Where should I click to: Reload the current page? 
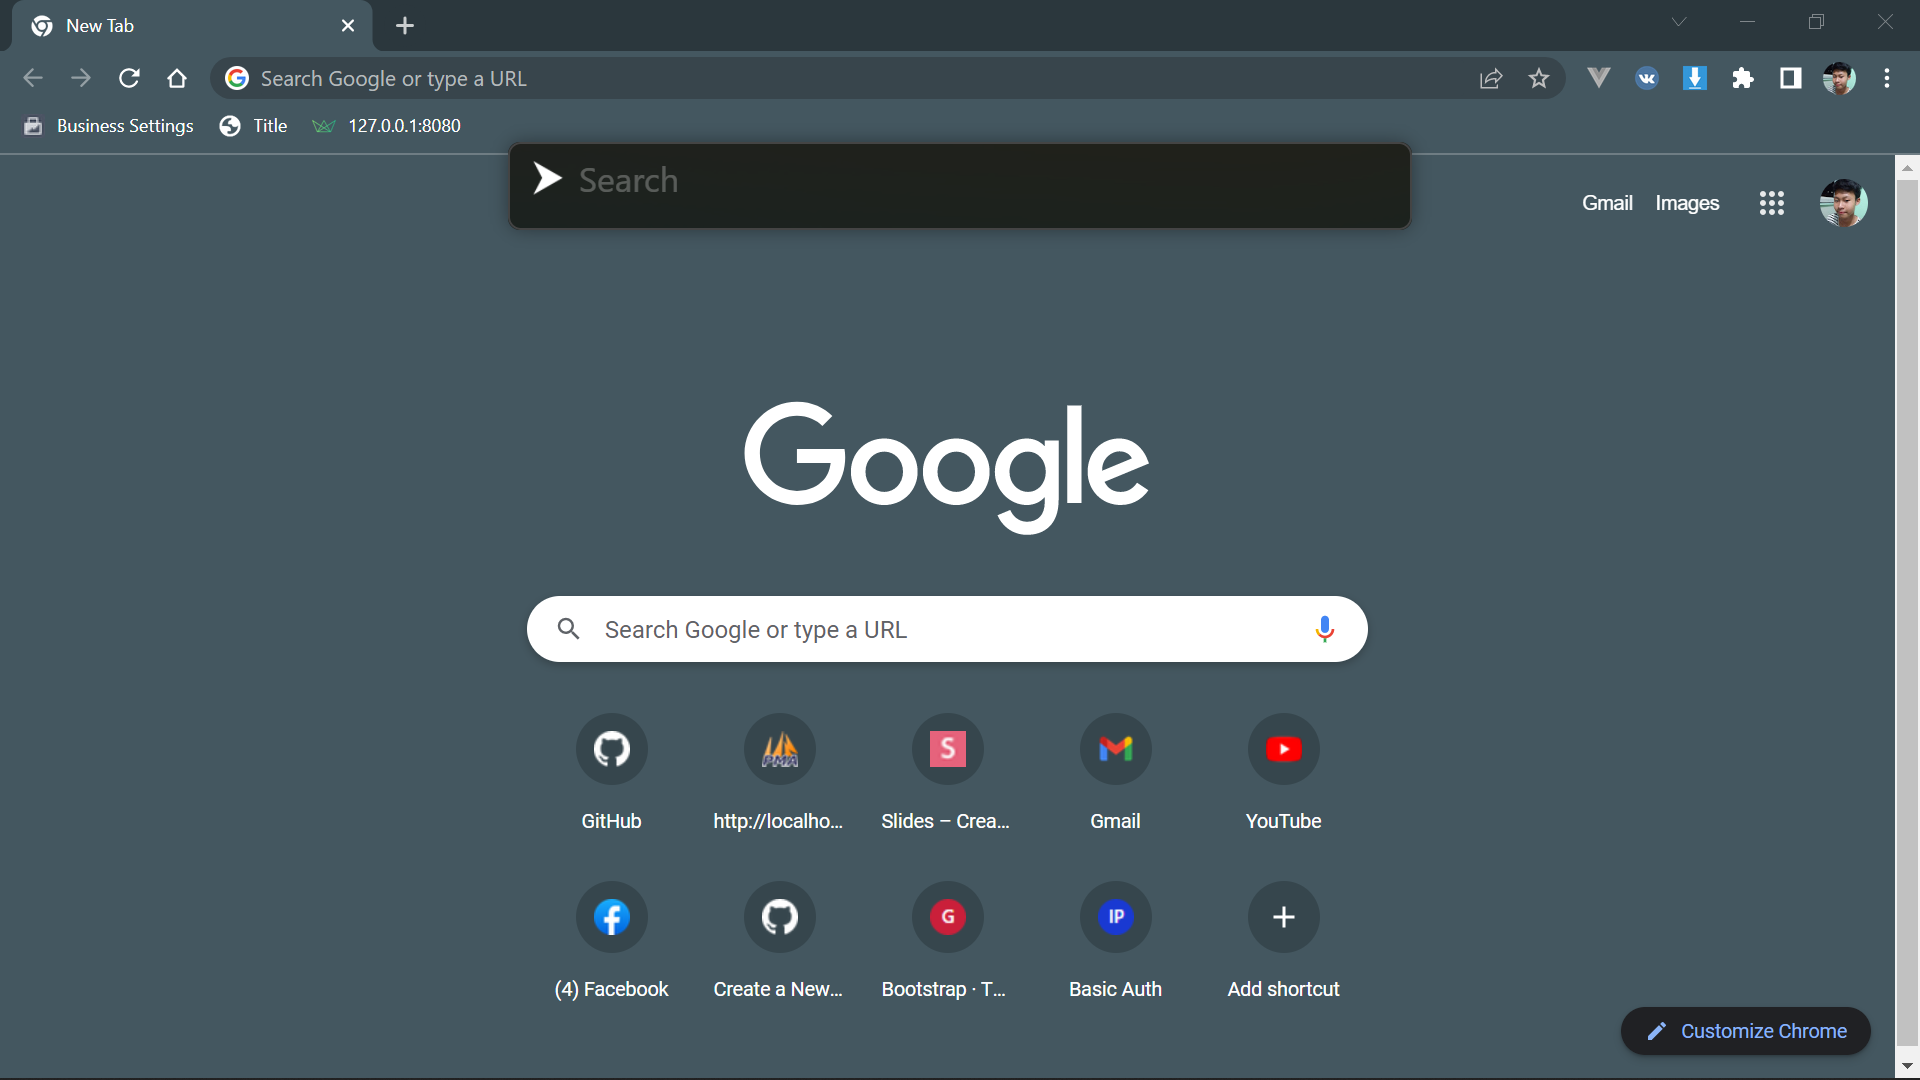pos(129,78)
